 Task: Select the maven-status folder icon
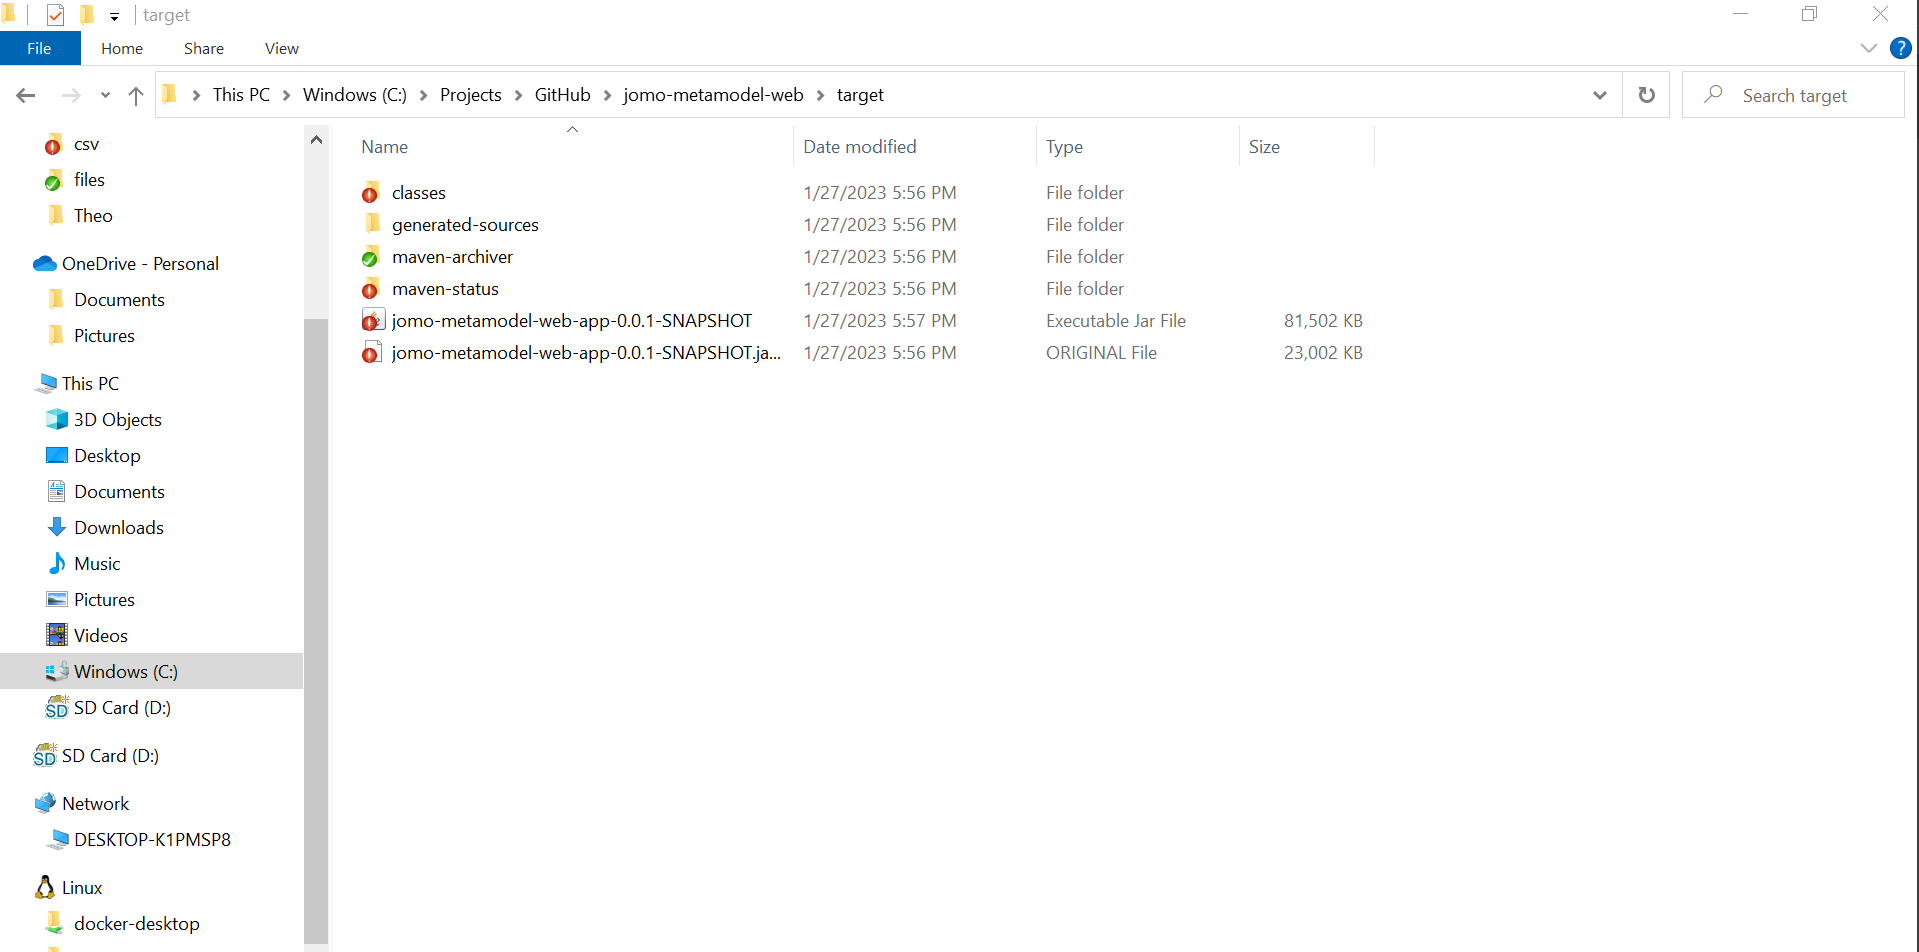click(371, 289)
